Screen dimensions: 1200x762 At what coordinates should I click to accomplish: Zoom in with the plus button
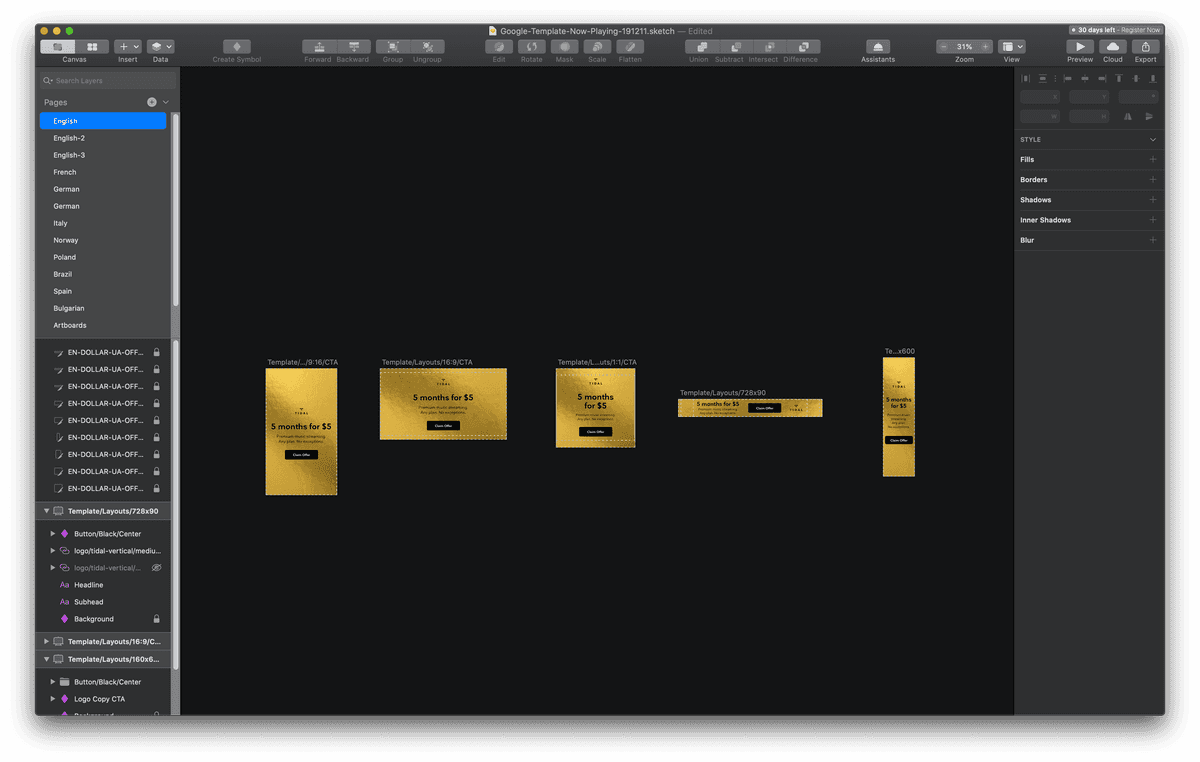[986, 47]
